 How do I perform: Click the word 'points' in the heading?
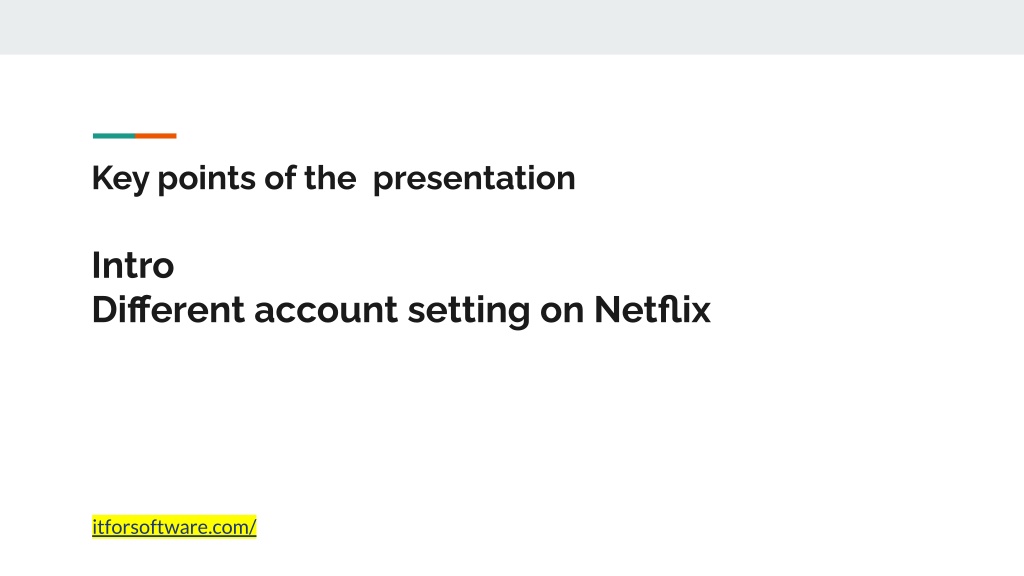tap(206, 179)
